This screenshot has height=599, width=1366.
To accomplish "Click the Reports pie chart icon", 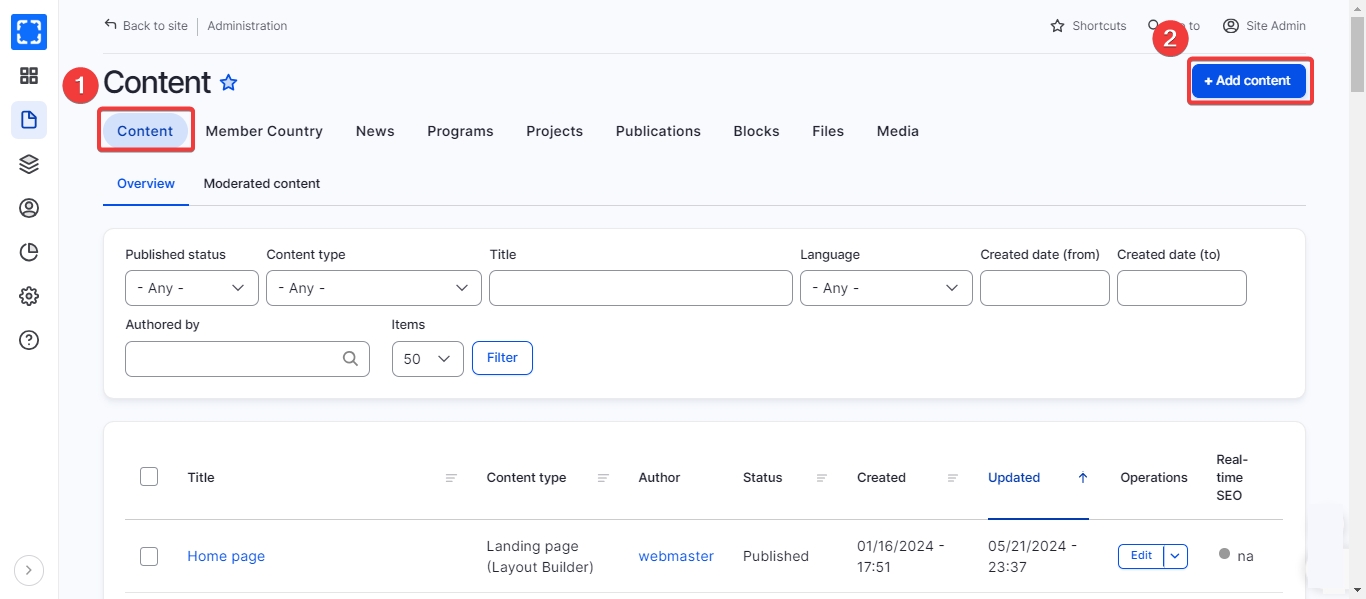I will coord(29,252).
